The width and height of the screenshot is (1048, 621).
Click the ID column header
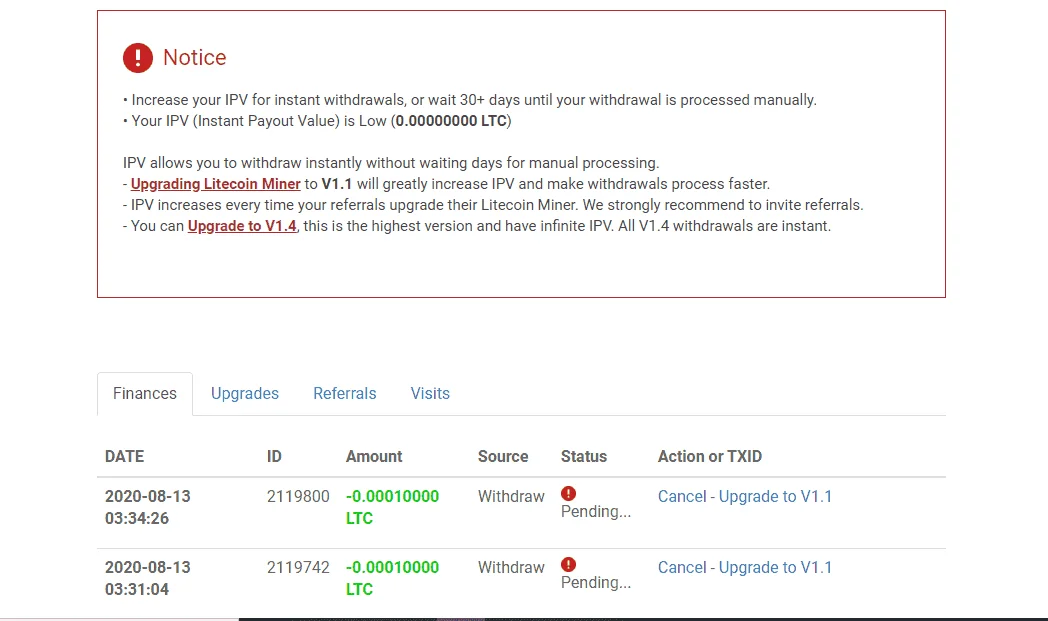[274, 457]
